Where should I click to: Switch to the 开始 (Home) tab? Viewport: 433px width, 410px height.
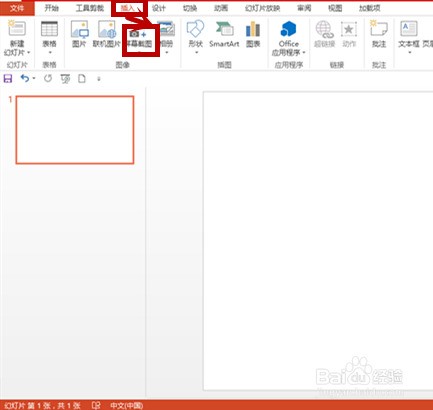(x=52, y=8)
